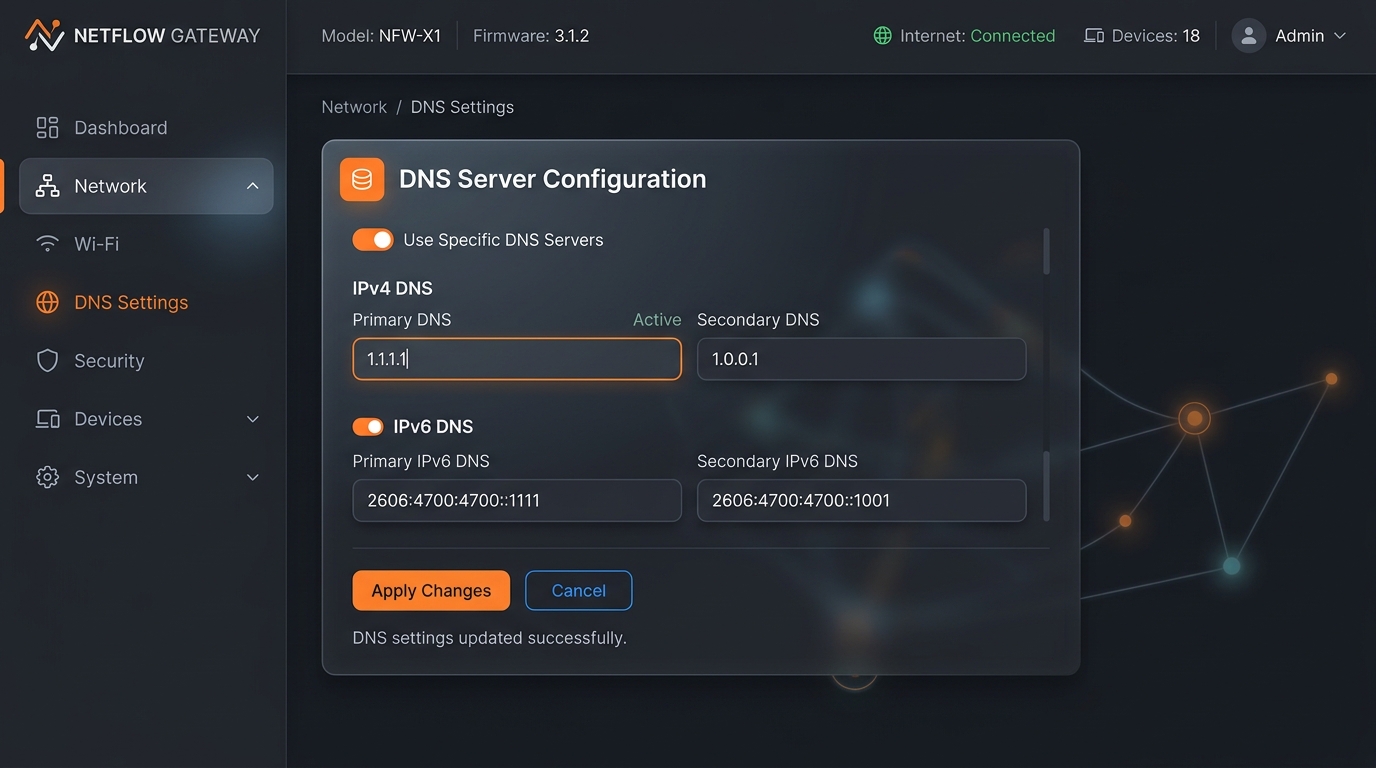Click the Devices: 18 text in header

pyautogui.click(x=1155, y=36)
